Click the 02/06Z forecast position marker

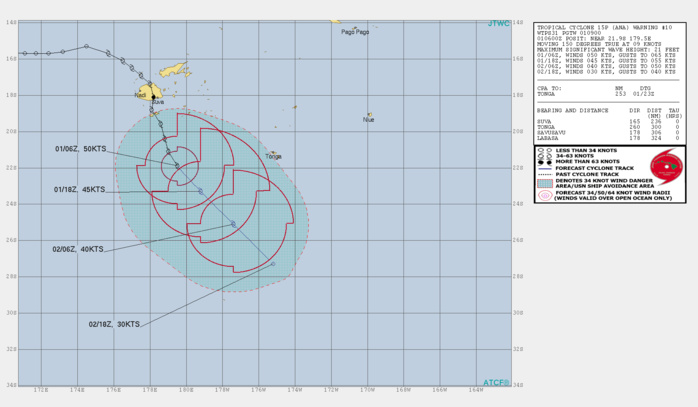pyautogui.click(x=234, y=224)
